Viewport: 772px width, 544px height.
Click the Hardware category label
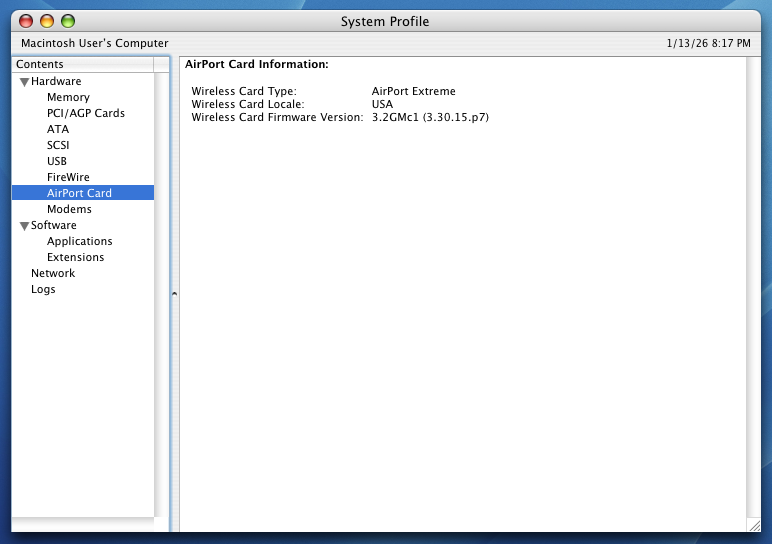(x=56, y=81)
